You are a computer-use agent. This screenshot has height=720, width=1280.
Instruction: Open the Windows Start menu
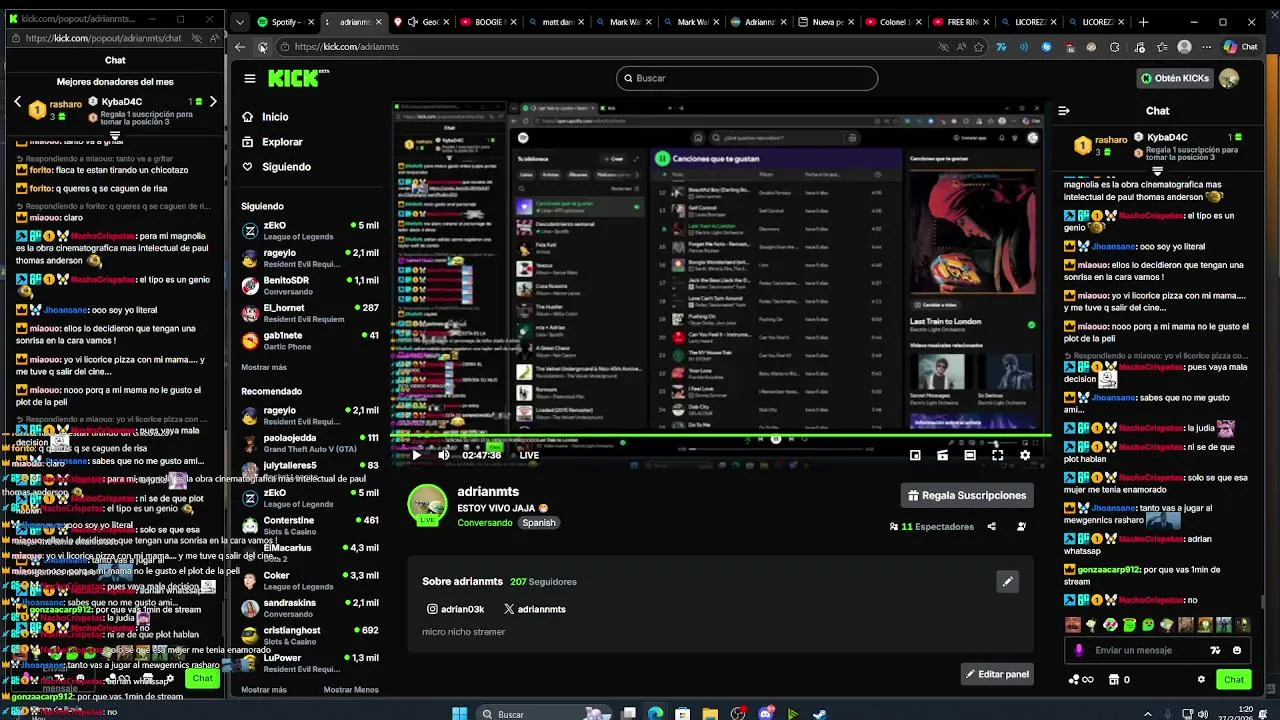(x=459, y=714)
